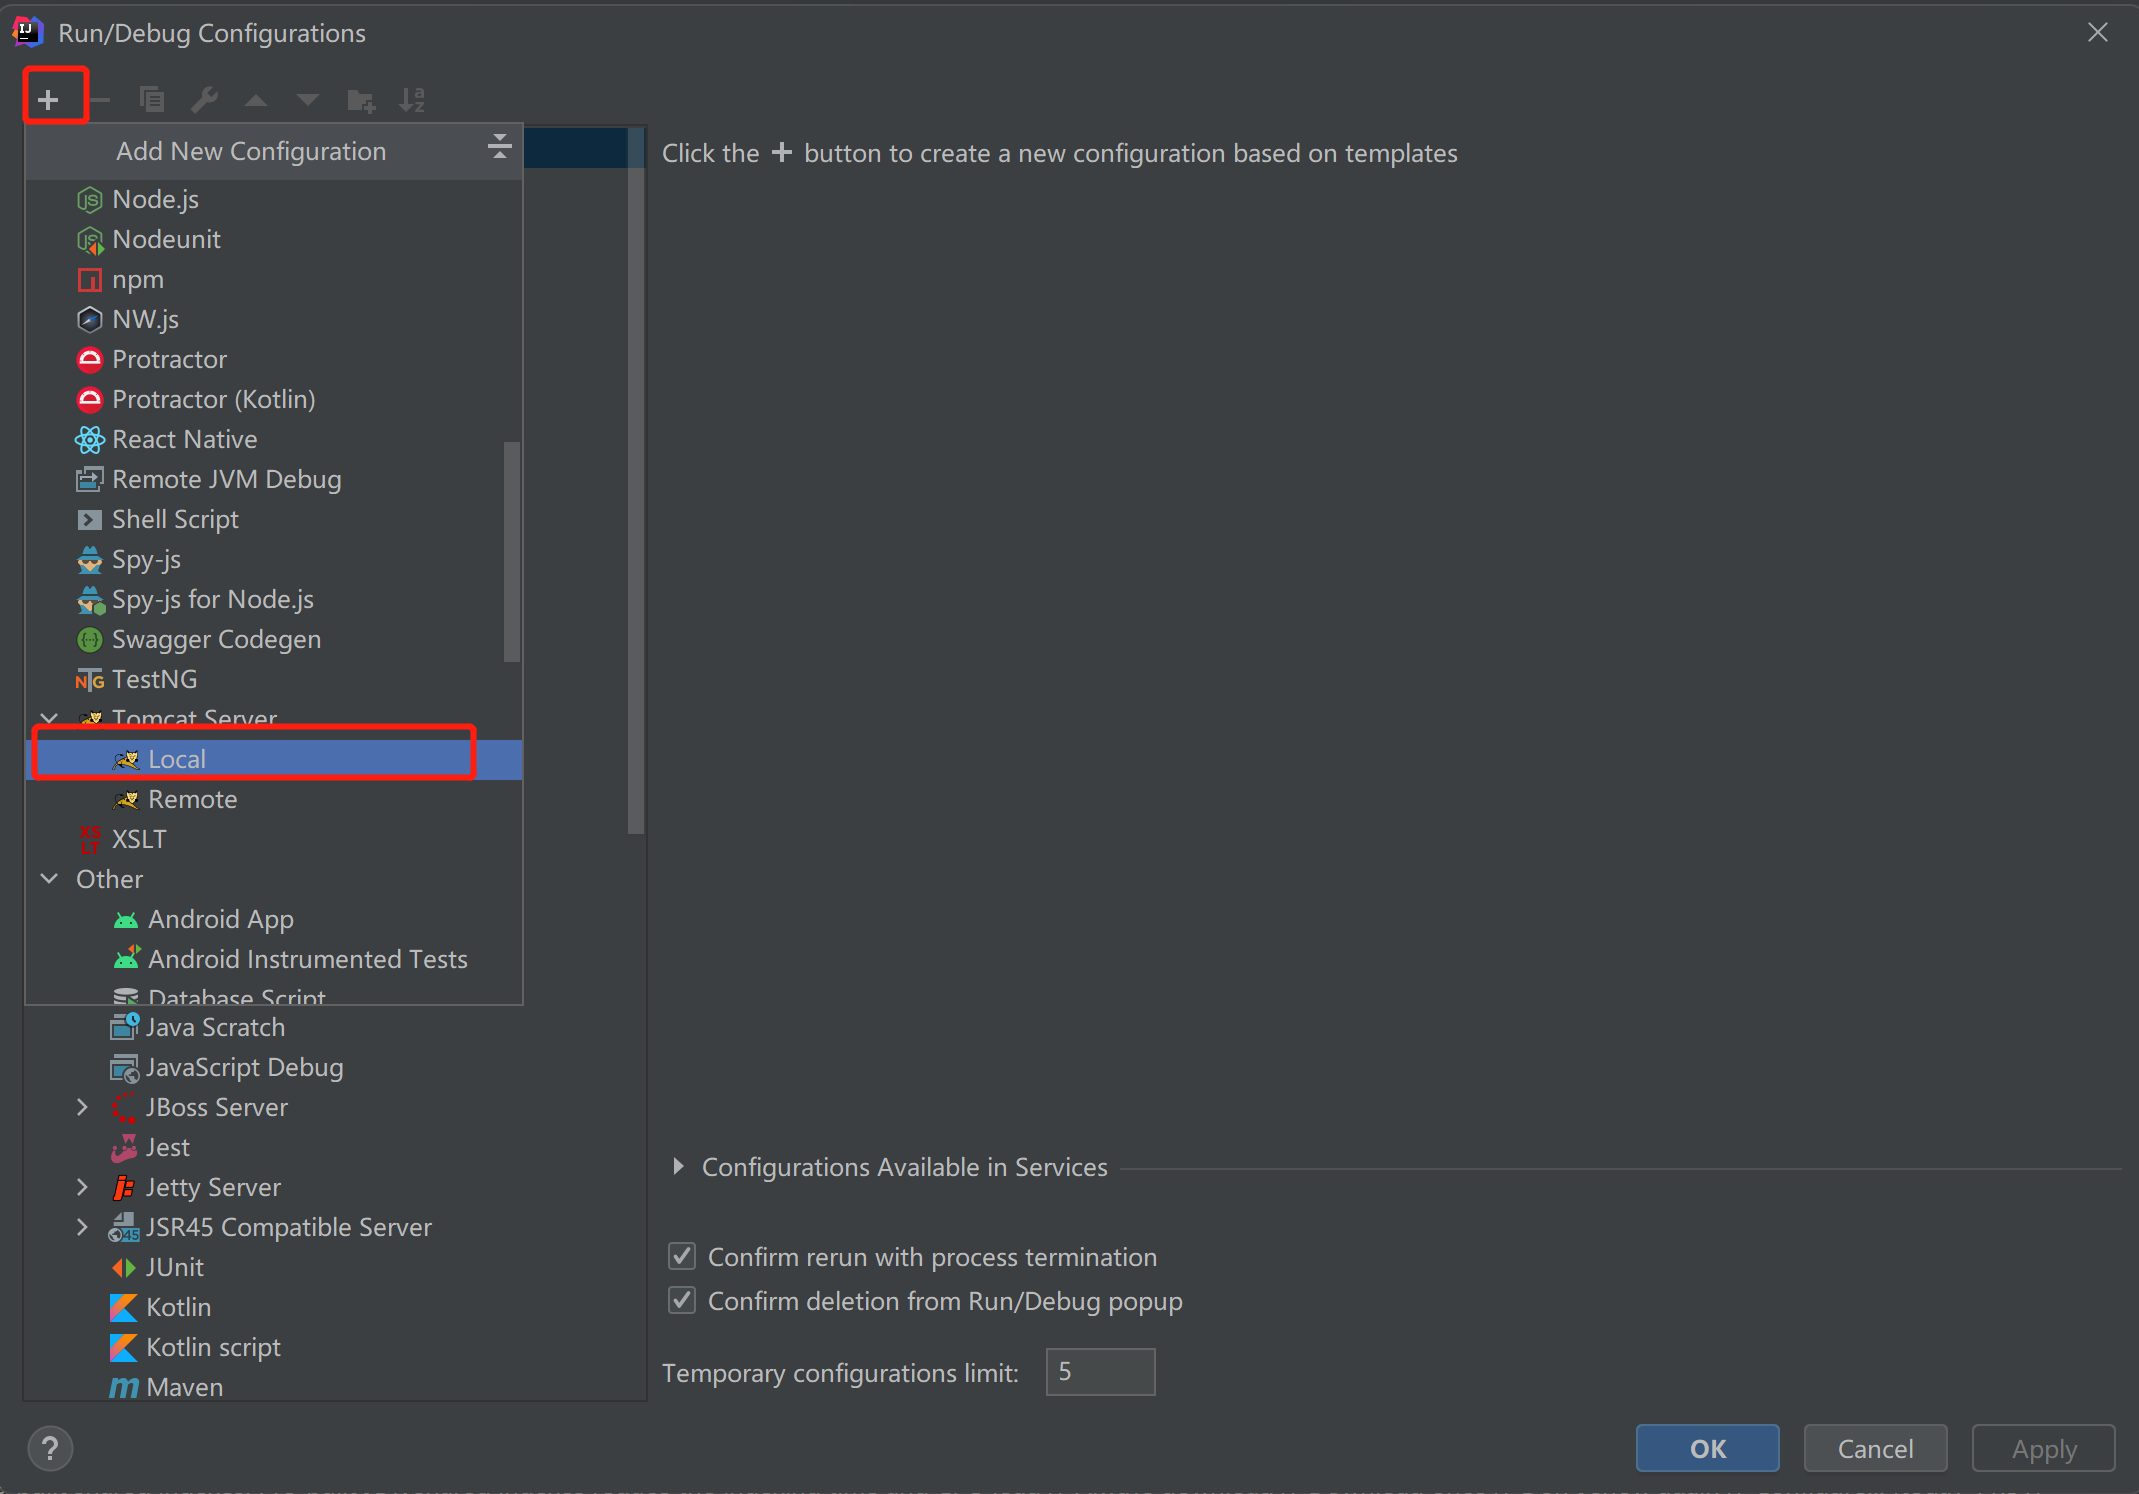Uncheck Confirm deletion from Run/Debug popup
The image size is (2139, 1494).
point(682,1300)
